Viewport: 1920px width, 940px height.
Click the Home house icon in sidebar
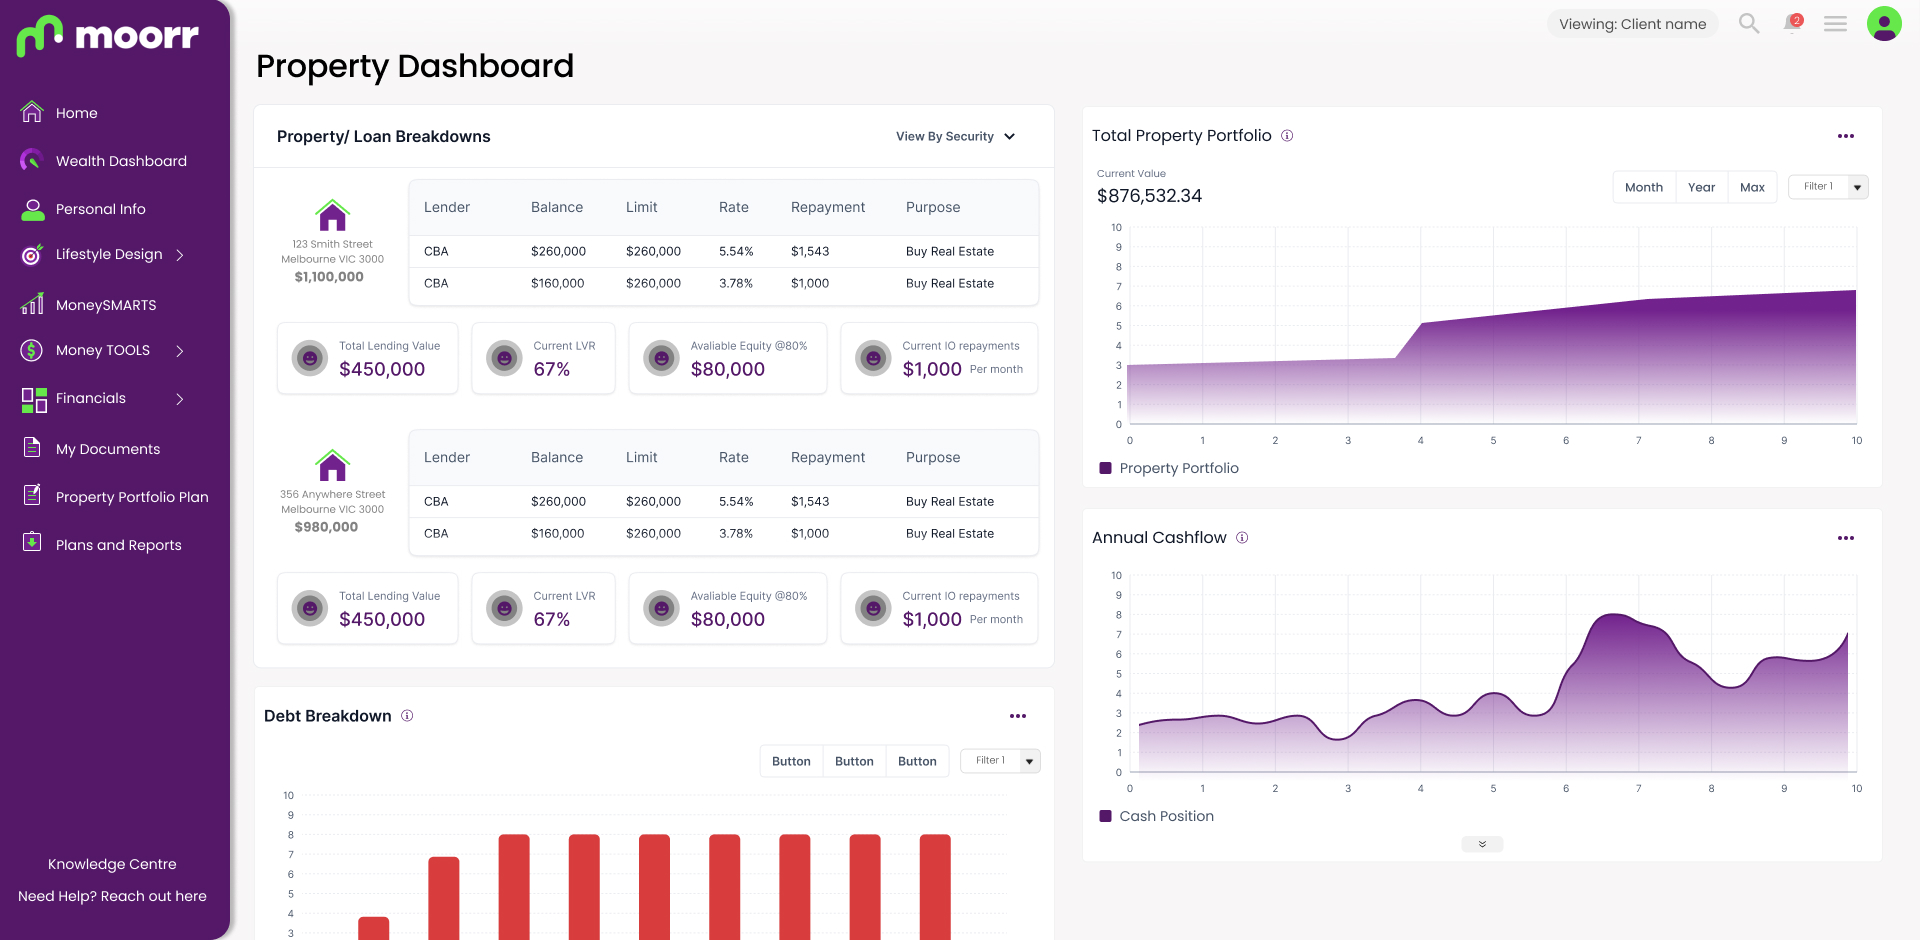(32, 112)
